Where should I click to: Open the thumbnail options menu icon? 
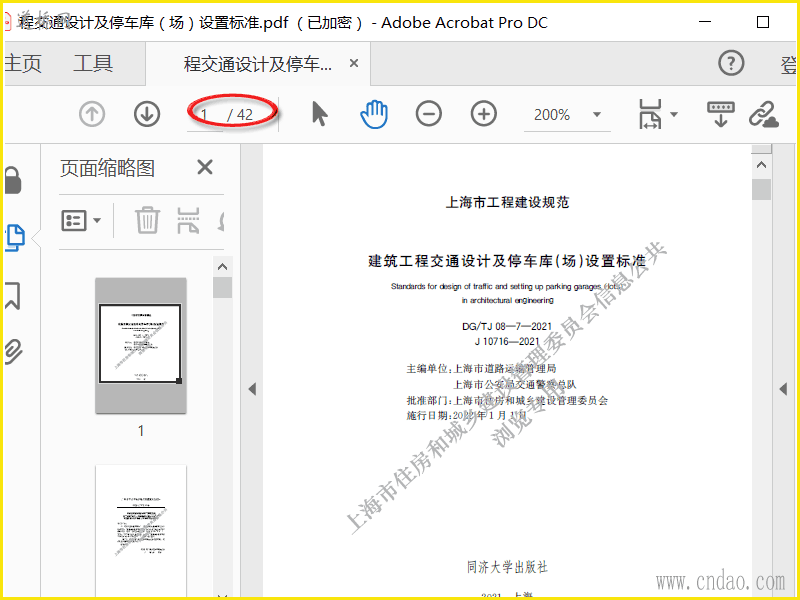pos(81,221)
